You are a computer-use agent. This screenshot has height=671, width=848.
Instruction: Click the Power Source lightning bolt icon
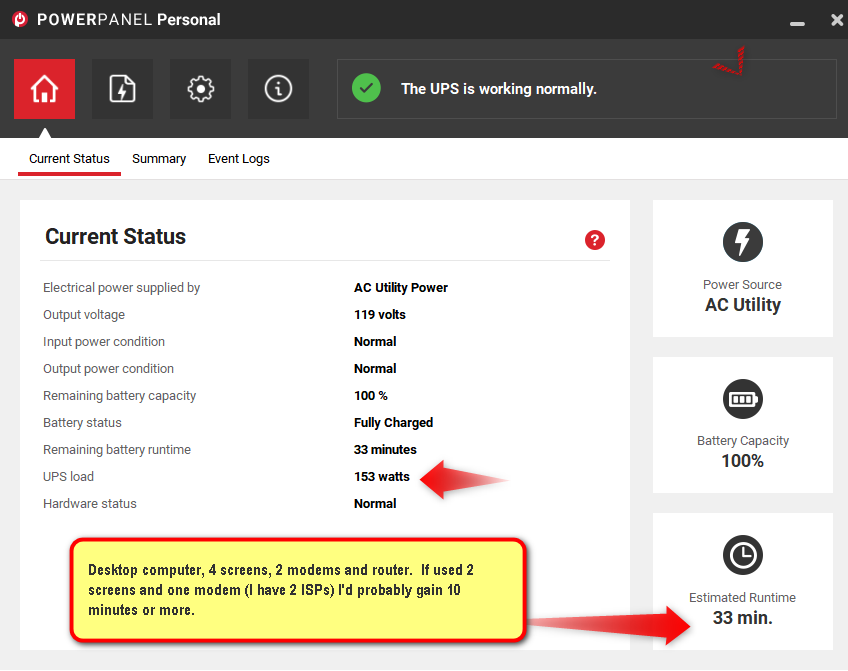point(742,242)
